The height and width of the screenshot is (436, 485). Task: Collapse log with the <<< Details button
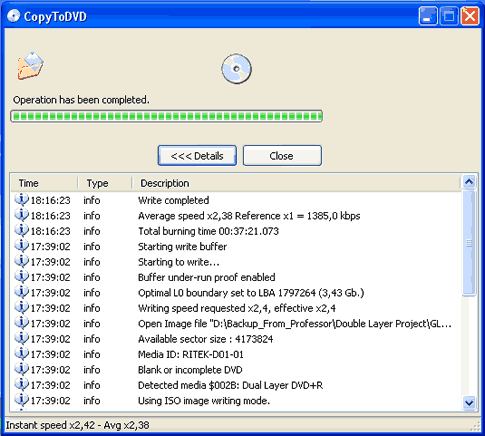[x=197, y=155]
